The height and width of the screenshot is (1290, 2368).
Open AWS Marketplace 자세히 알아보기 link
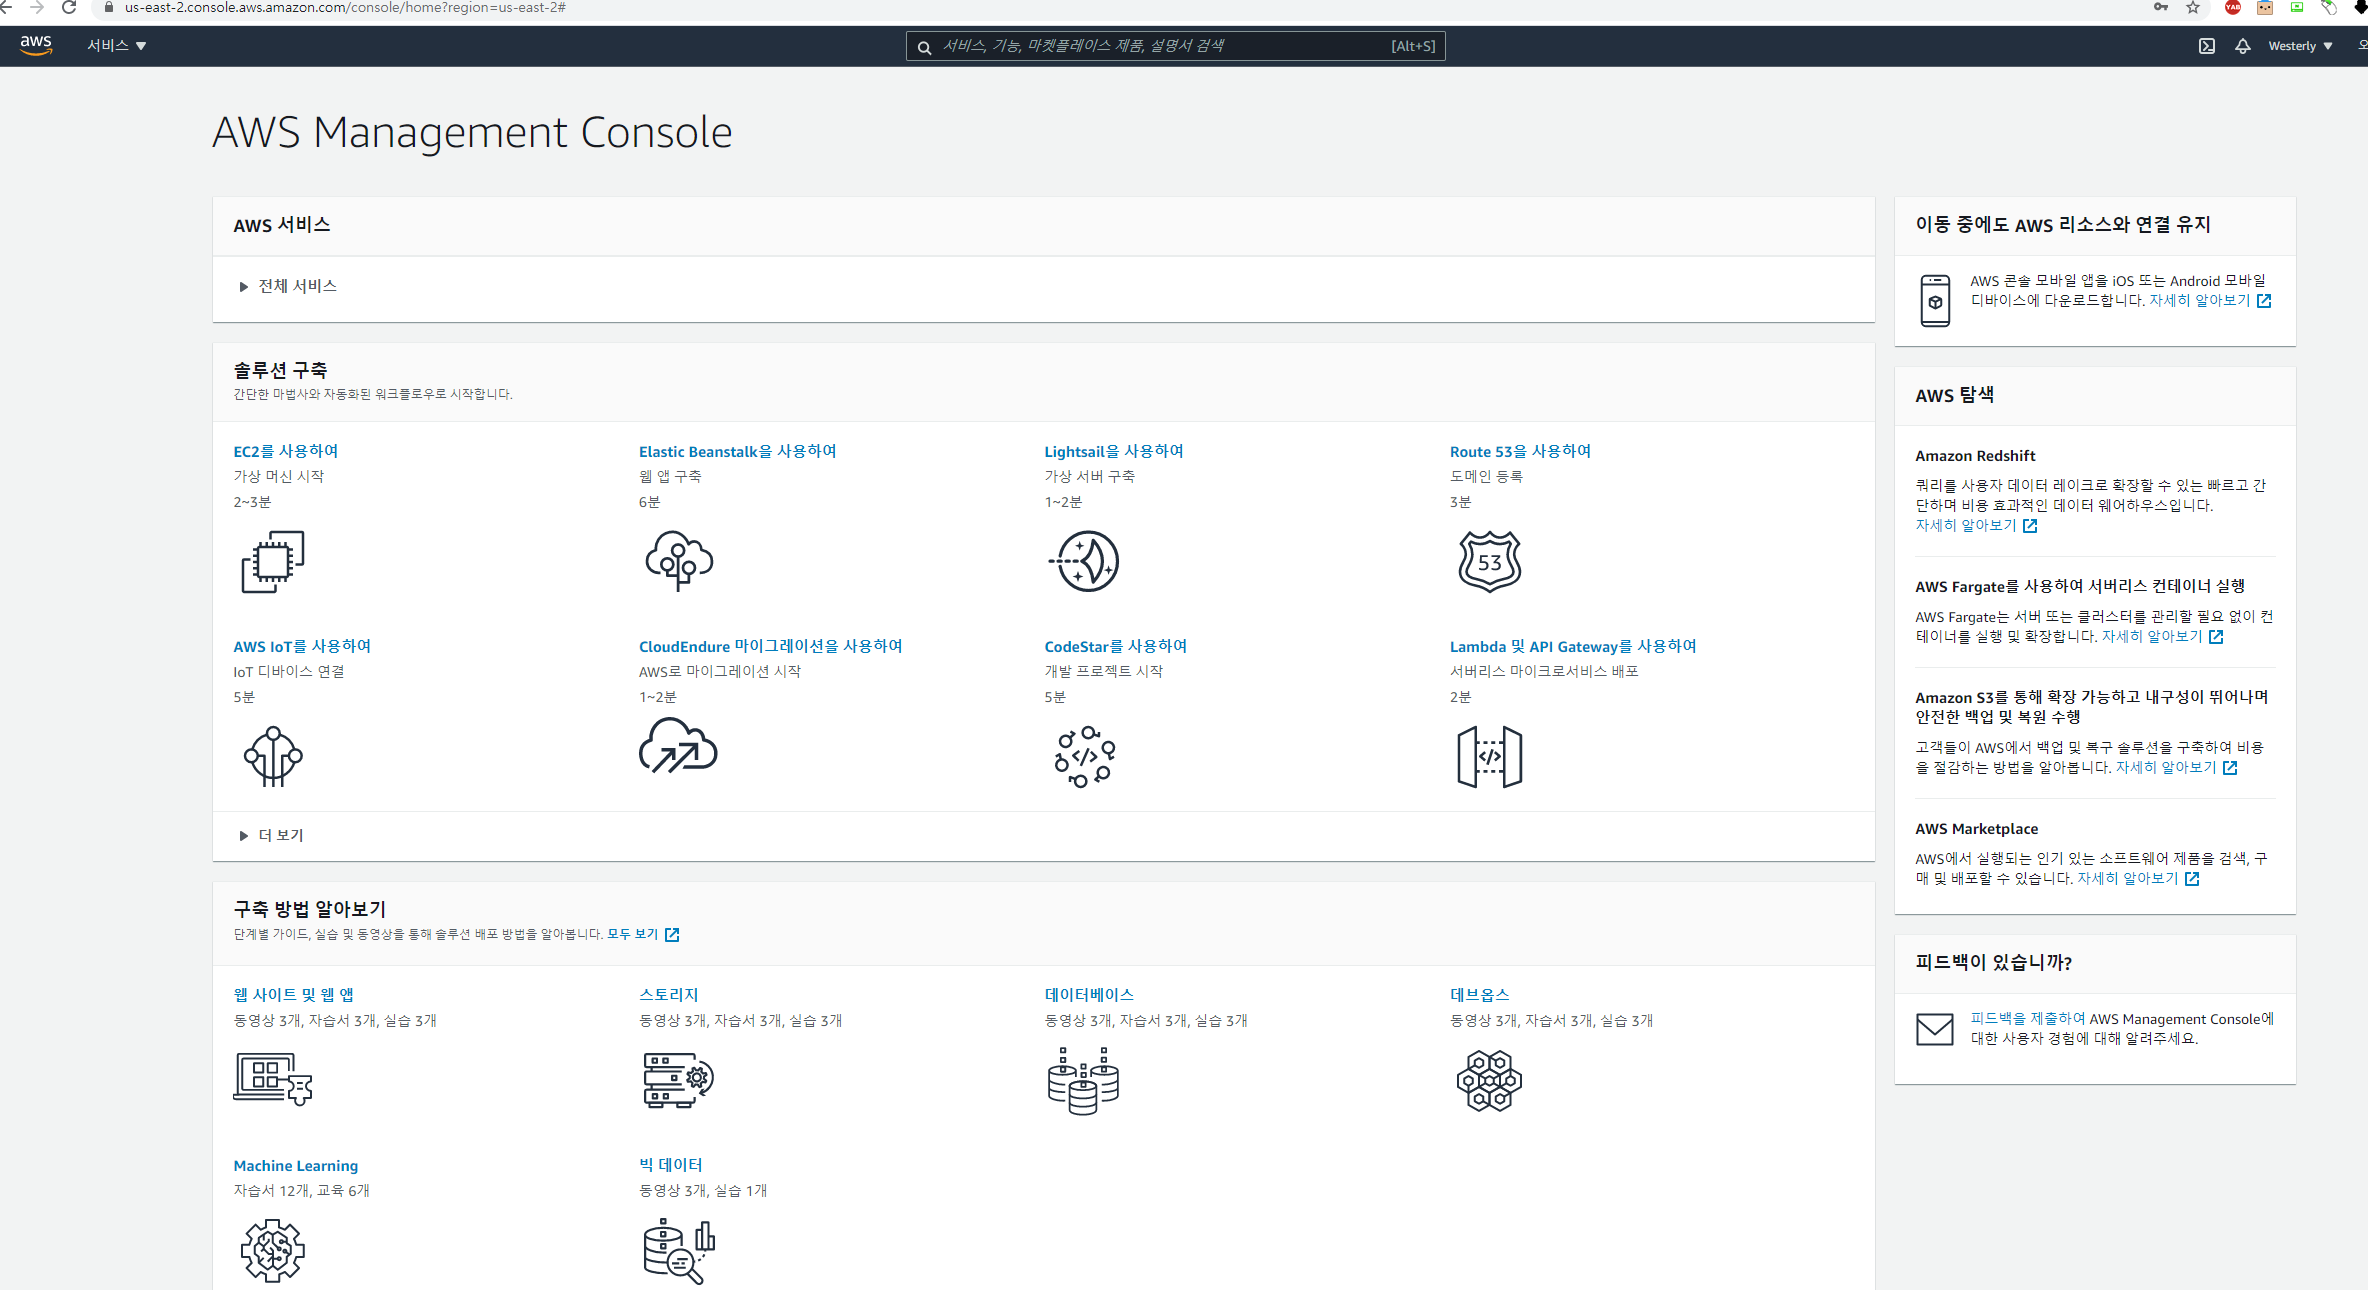coord(2138,878)
